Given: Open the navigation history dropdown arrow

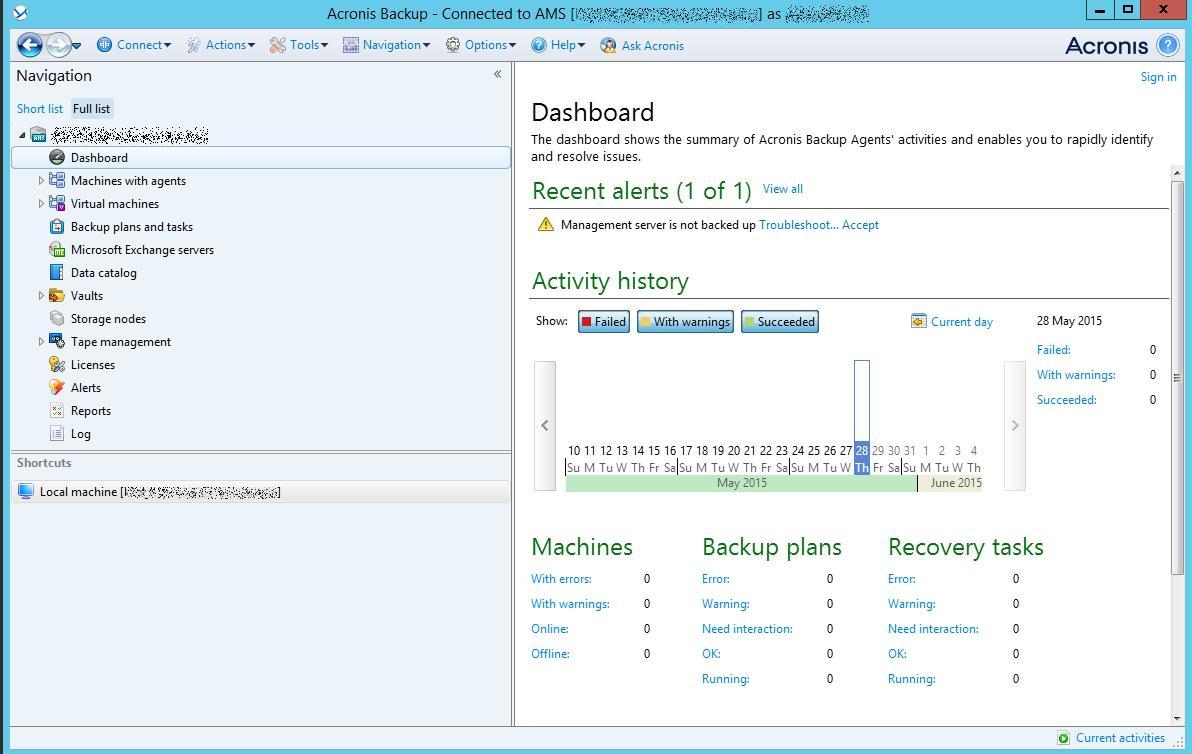Looking at the screenshot, I should click(x=76, y=46).
